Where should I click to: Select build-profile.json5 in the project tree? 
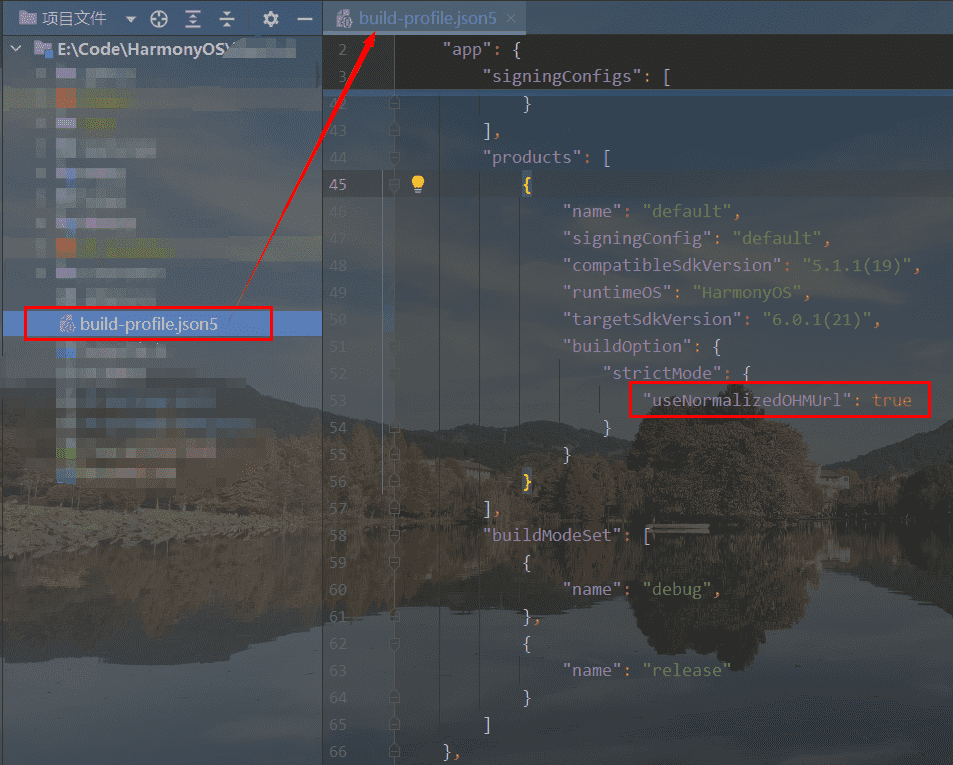(x=149, y=324)
